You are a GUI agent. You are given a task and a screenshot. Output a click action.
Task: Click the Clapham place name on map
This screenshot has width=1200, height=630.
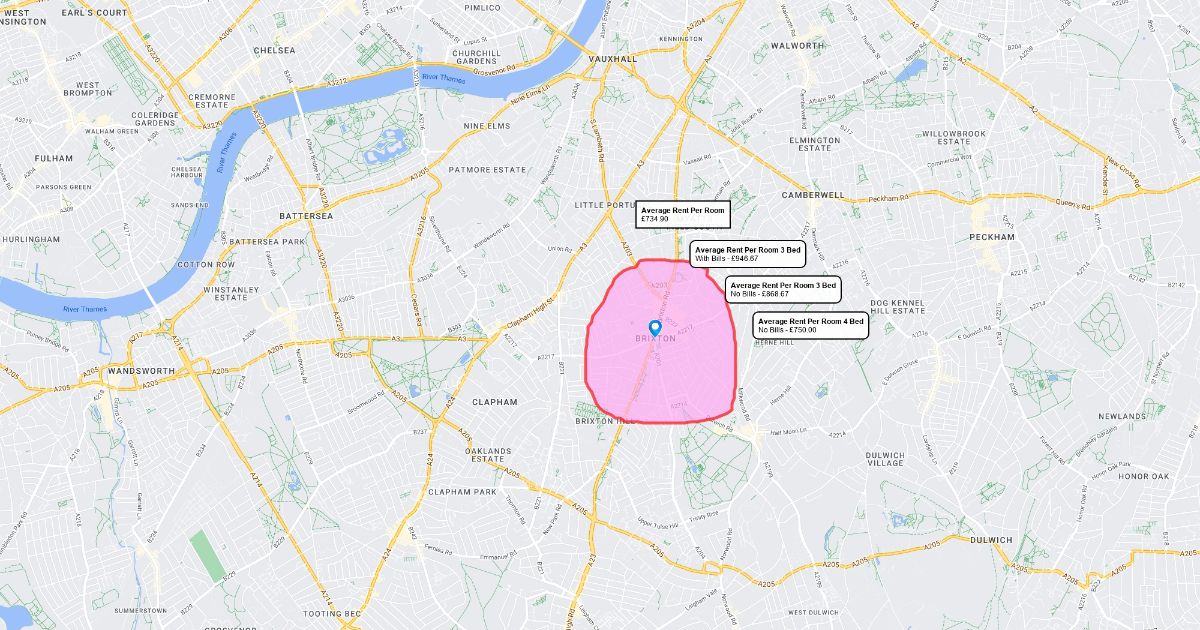[495, 402]
